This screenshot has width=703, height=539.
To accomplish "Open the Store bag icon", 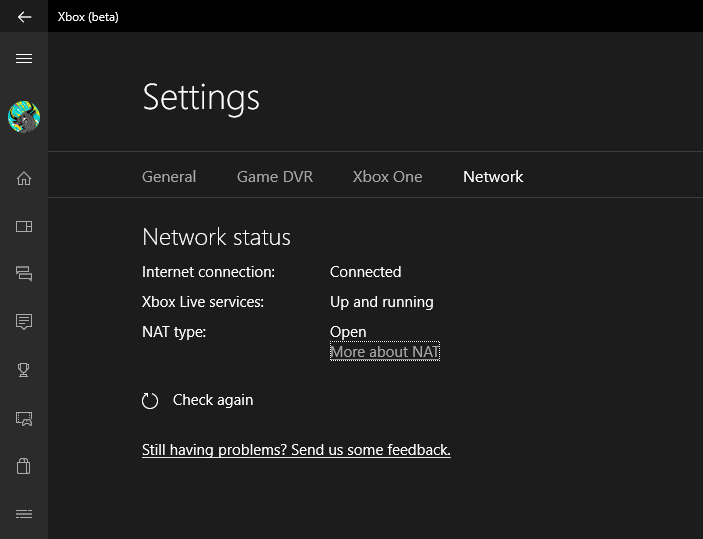I will pyautogui.click(x=24, y=465).
